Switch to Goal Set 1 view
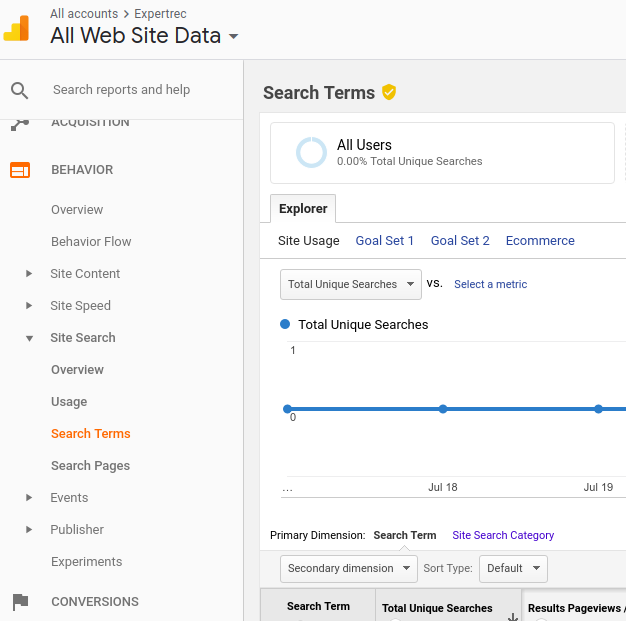This screenshot has width=626, height=621. pyautogui.click(x=384, y=241)
